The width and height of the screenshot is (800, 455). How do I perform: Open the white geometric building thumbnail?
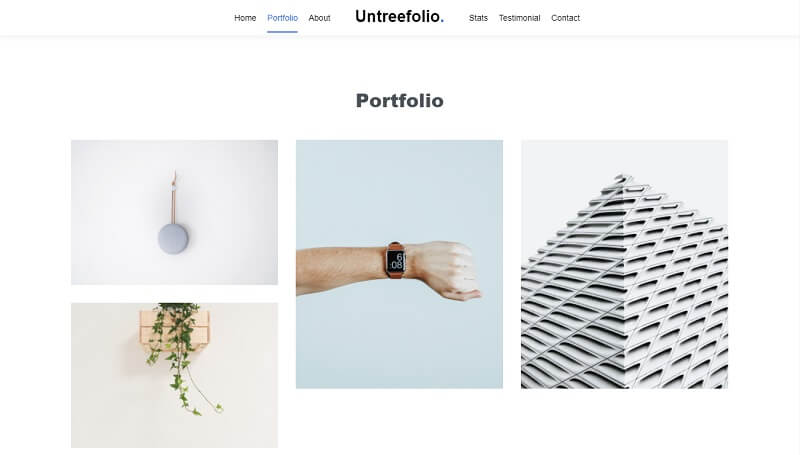click(624, 264)
